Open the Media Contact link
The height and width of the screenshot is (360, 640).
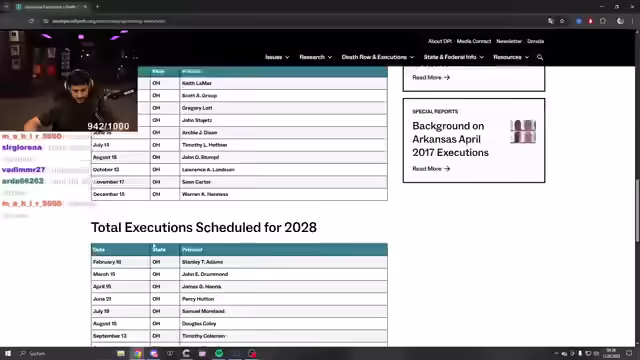click(473, 41)
